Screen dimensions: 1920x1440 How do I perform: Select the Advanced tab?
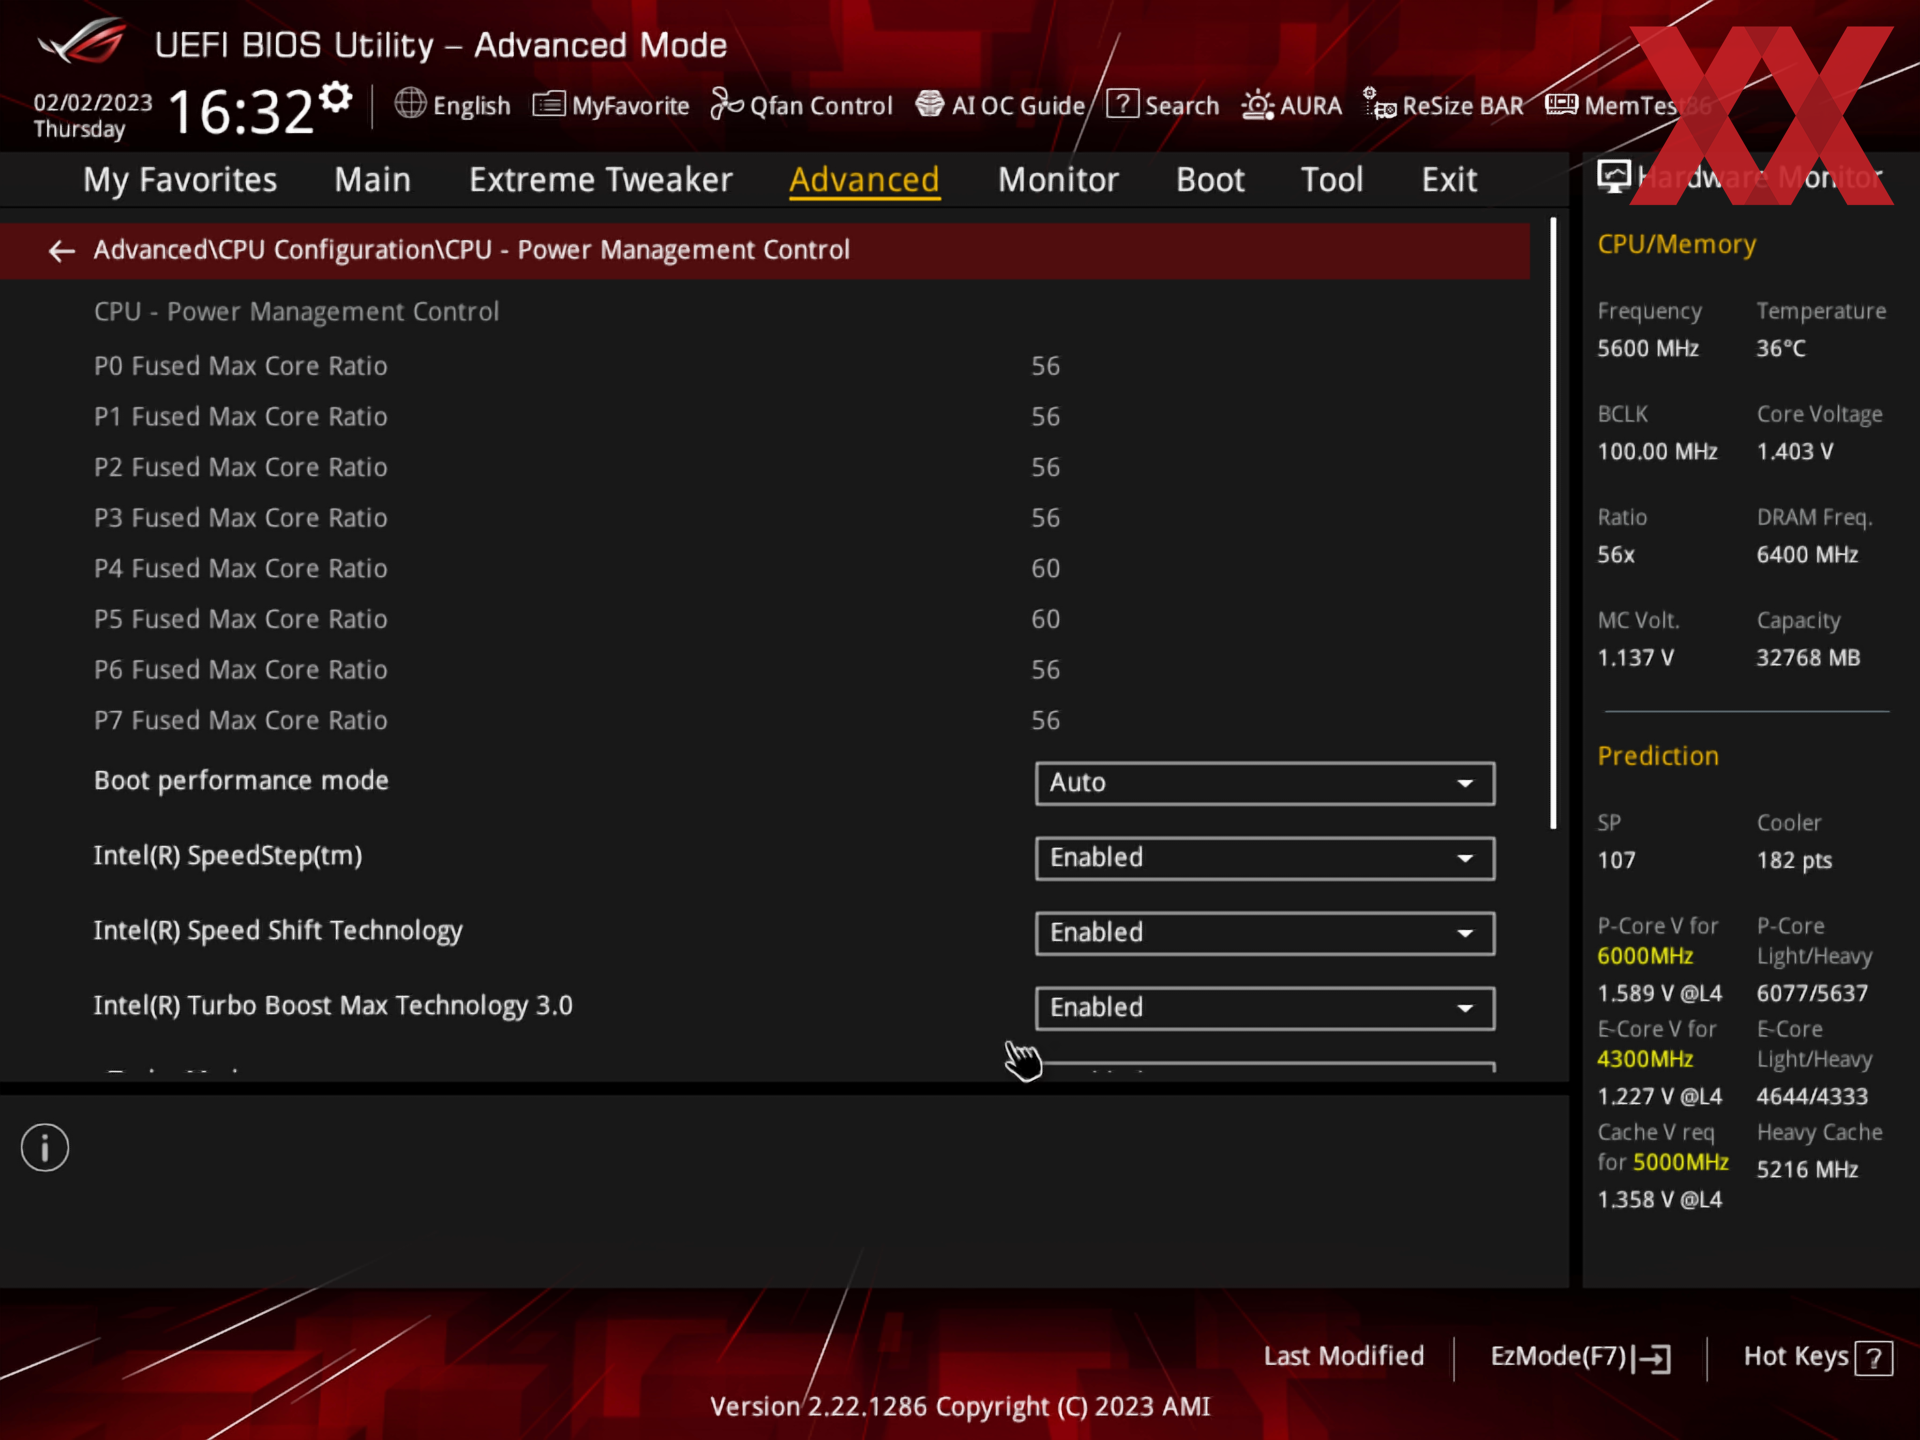click(864, 180)
